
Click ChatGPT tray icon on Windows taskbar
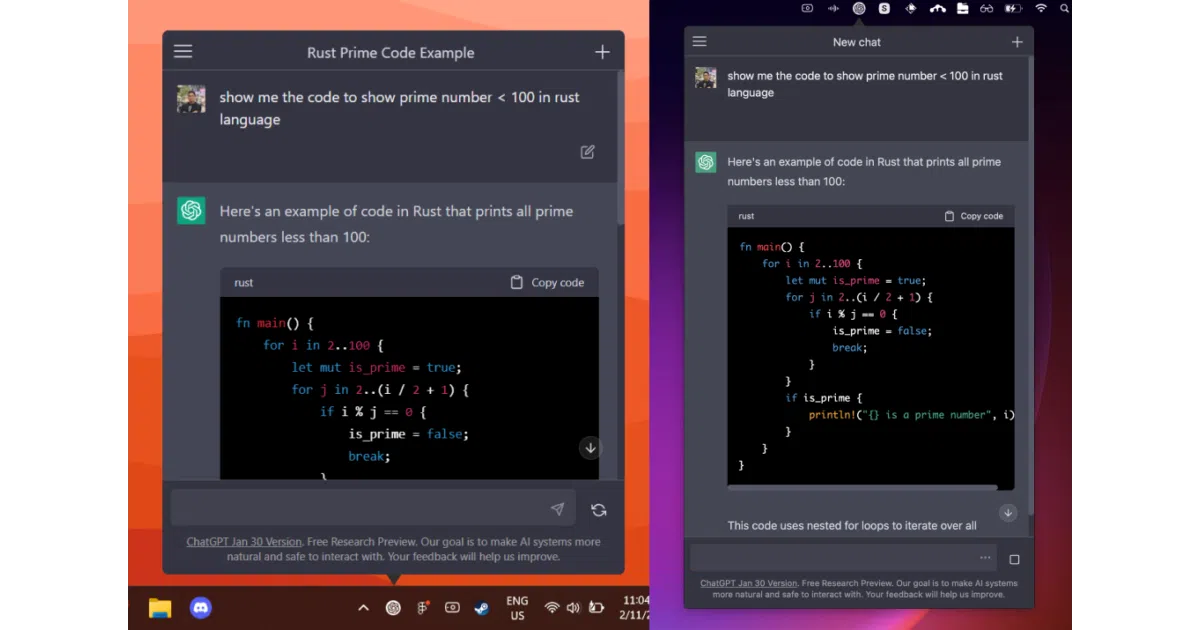tap(393, 607)
